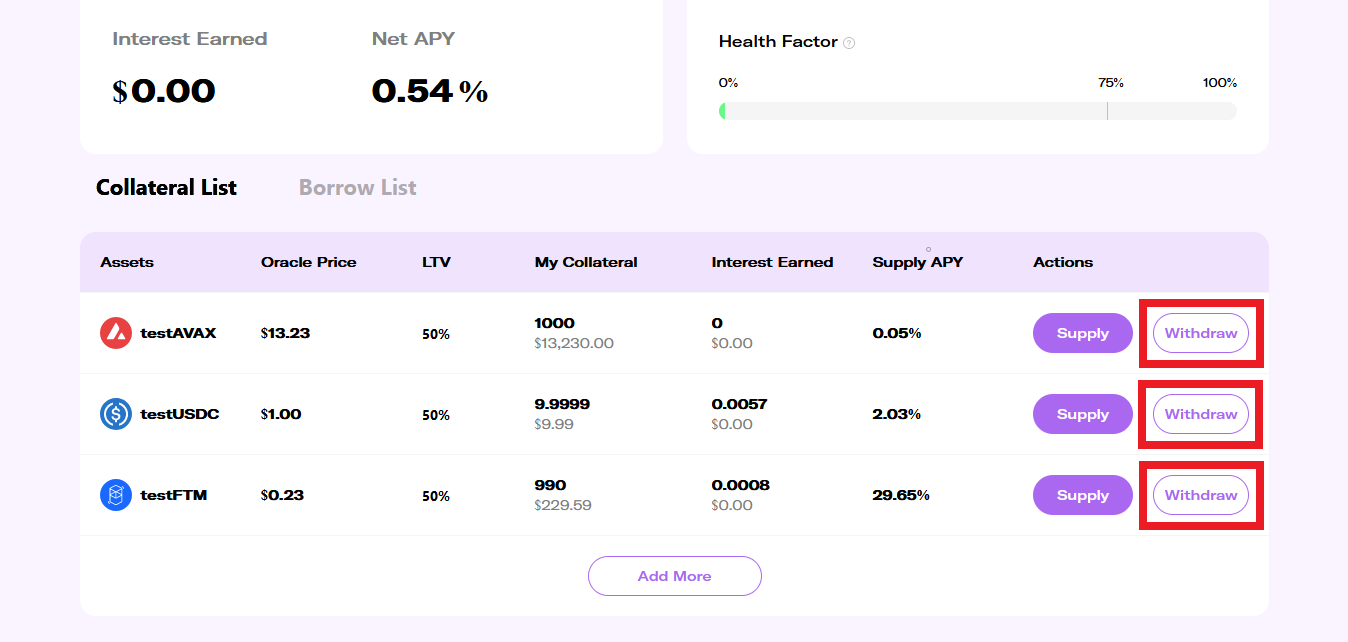Supply additional testFTM
1348x642 pixels.
(x=1082, y=495)
